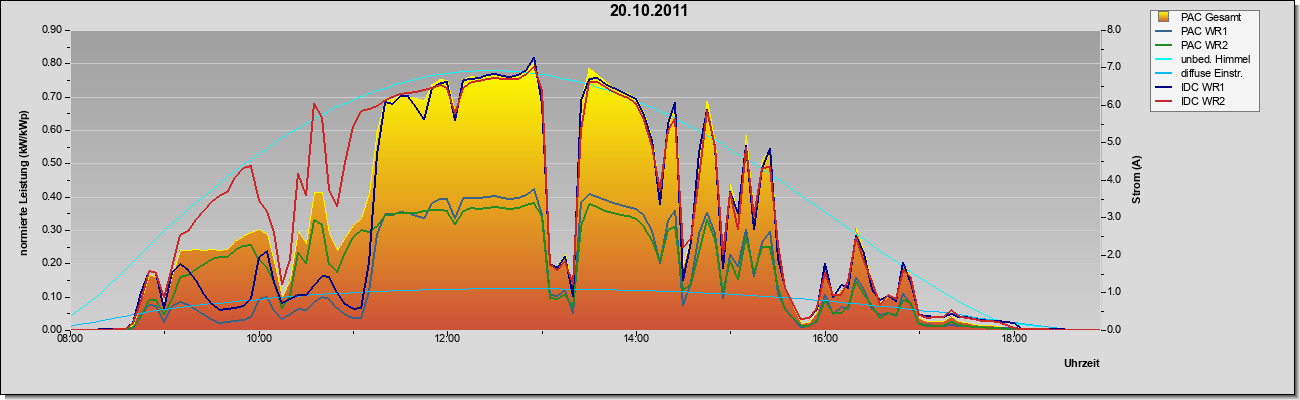The height and width of the screenshot is (400, 1300).
Task: Click the IDC WR2 legend text
Action: 1203,101
